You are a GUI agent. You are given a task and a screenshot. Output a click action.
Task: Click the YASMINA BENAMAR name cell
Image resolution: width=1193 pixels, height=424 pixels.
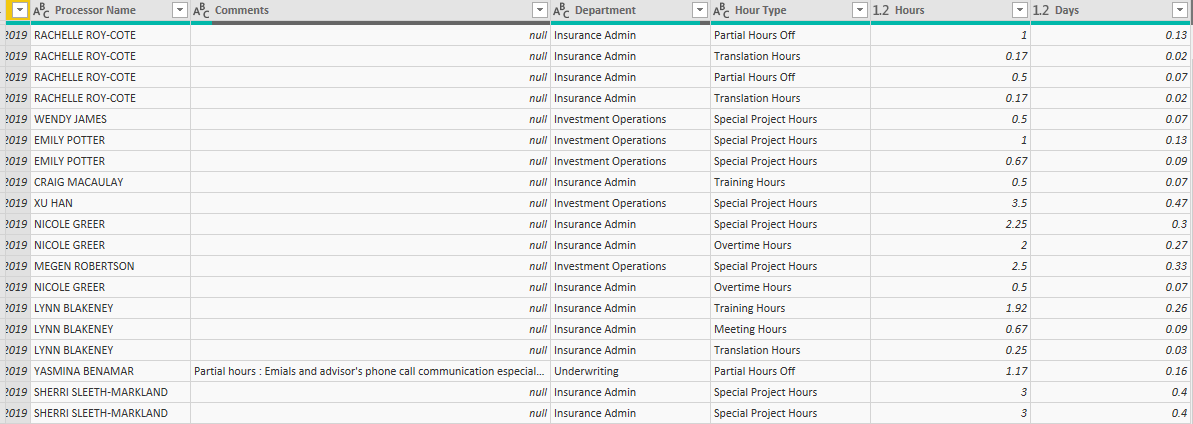pyautogui.click(x=110, y=371)
